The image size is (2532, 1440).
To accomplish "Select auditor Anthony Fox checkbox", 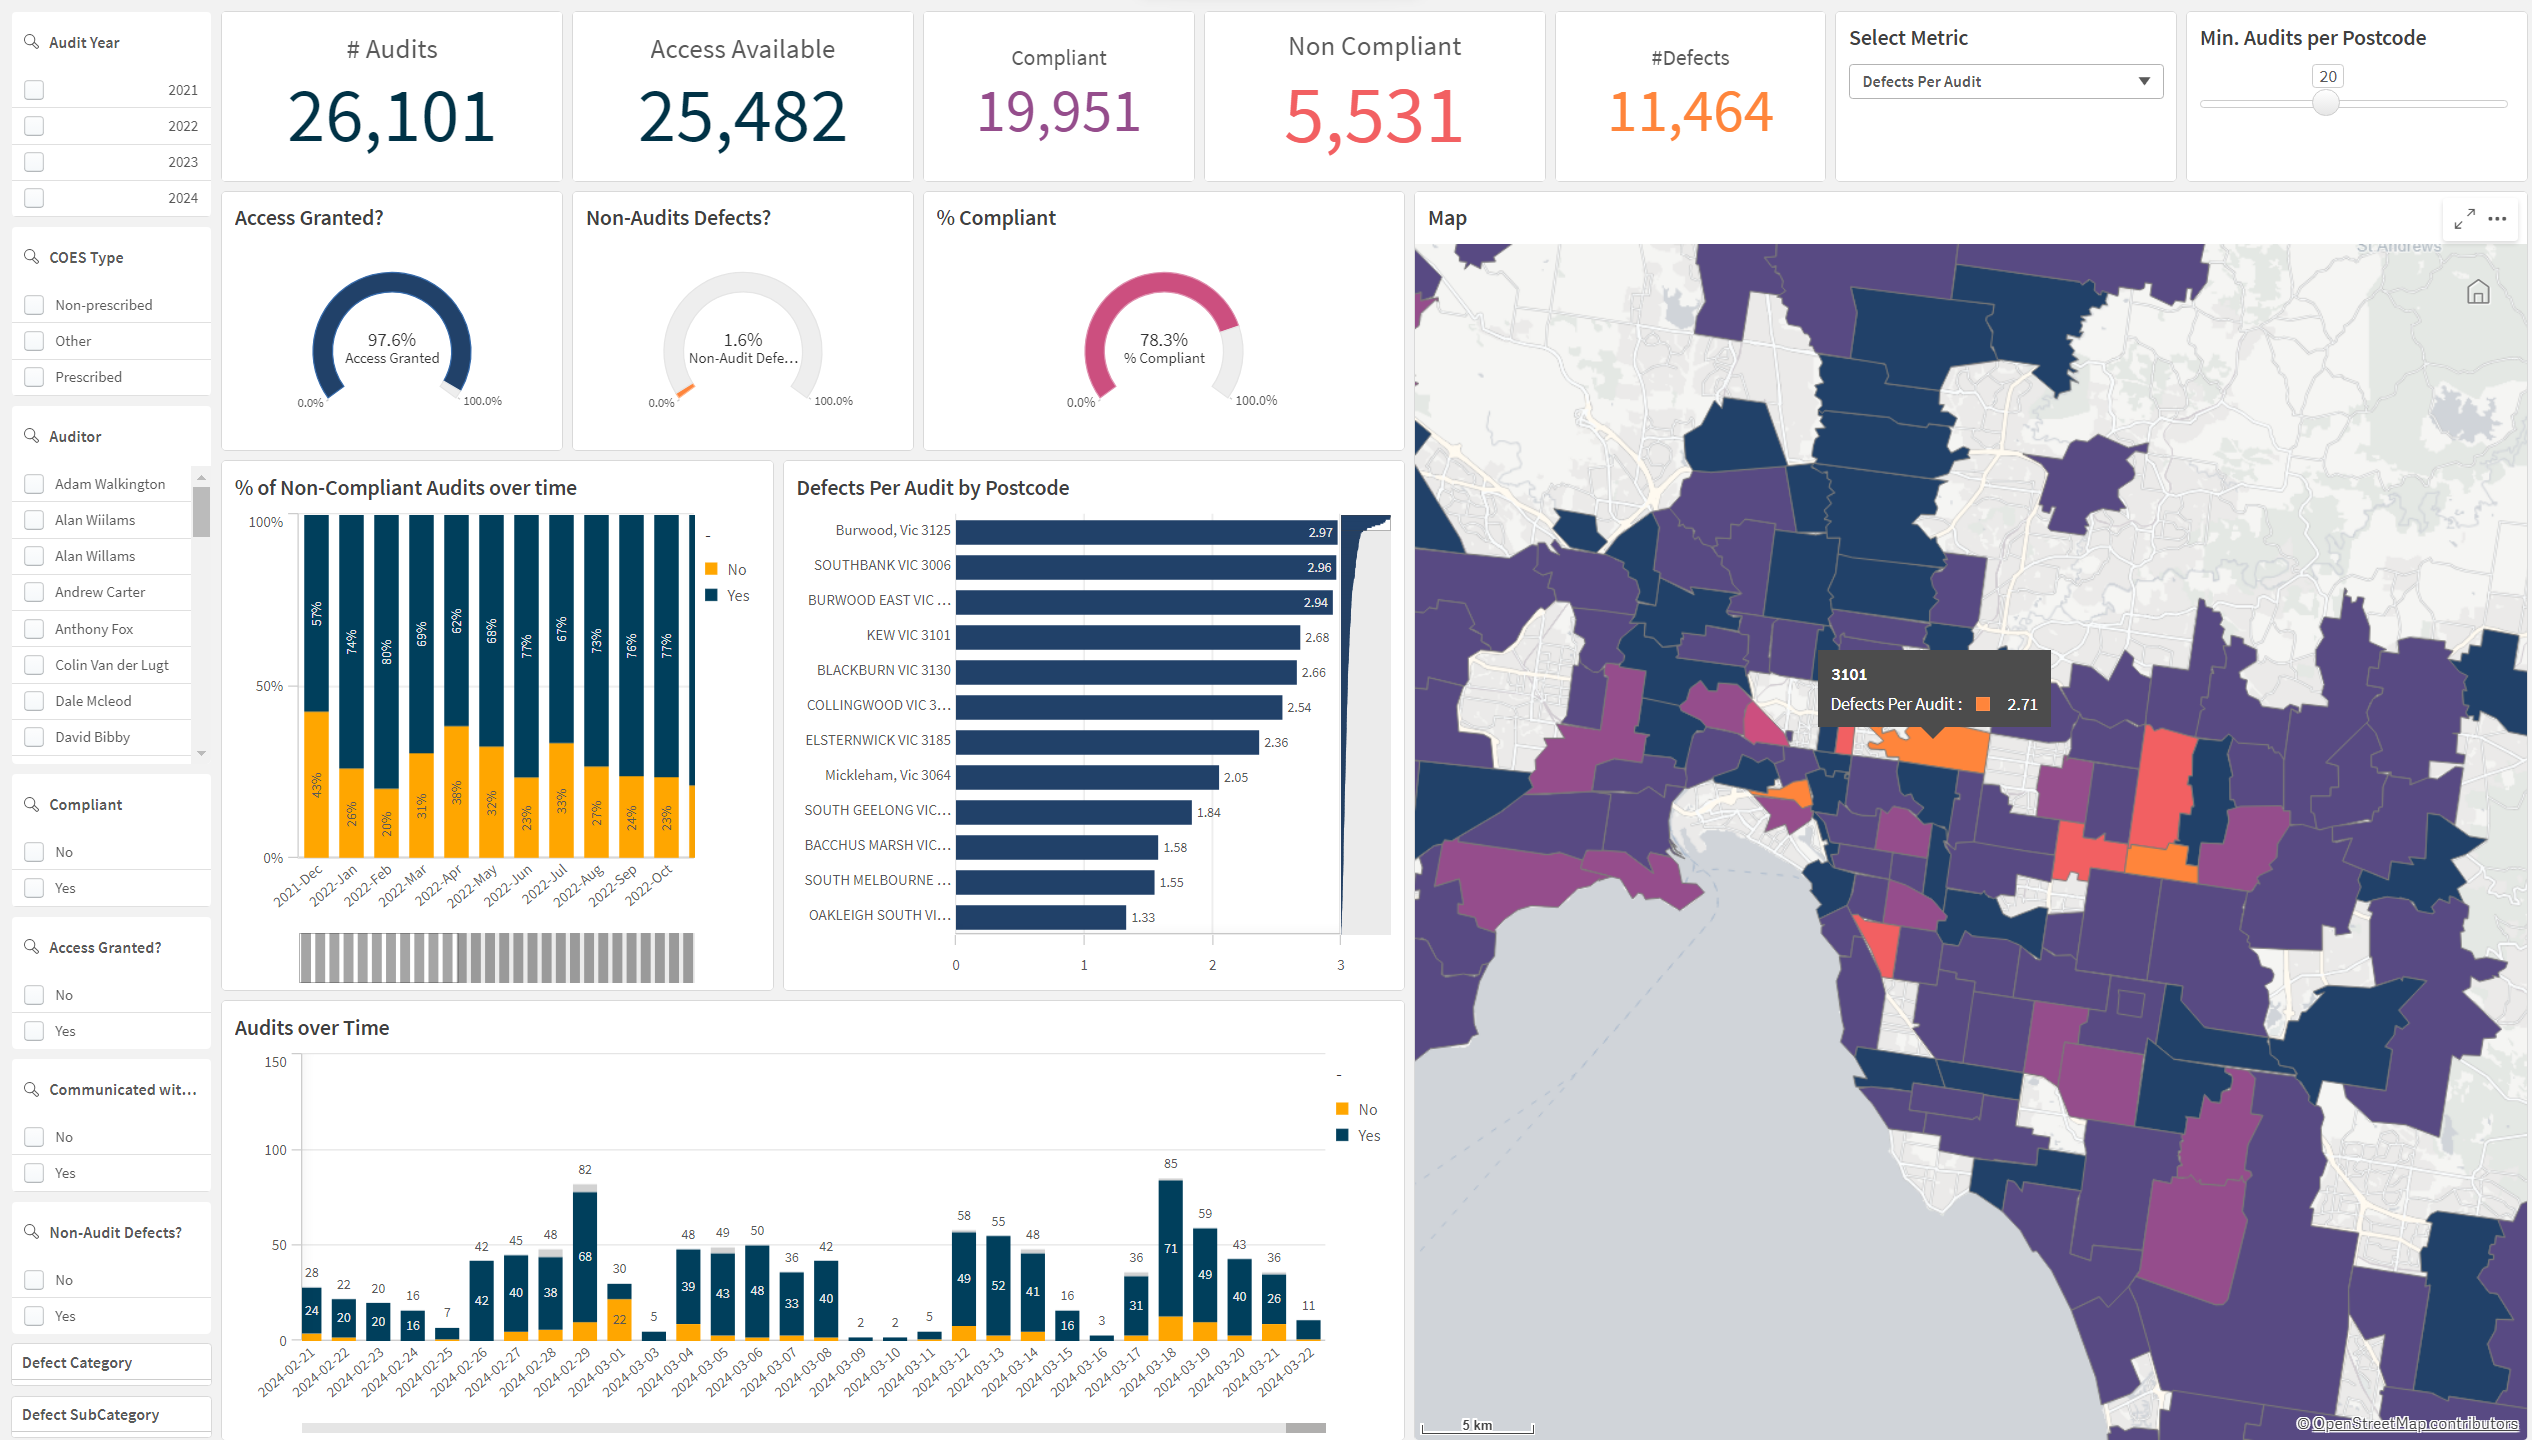I will pos(34,629).
